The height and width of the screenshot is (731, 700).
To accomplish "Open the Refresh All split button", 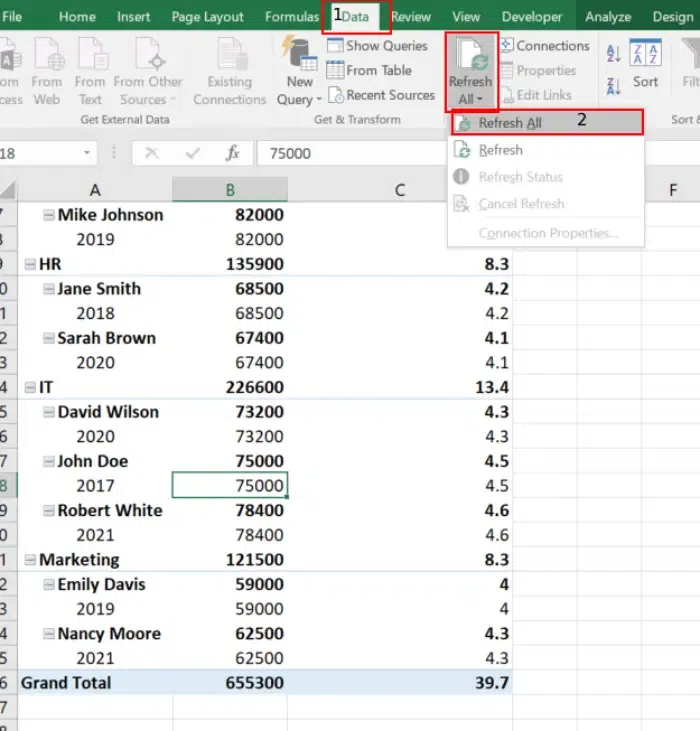I will pyautogui.click(x=471, y=72).
